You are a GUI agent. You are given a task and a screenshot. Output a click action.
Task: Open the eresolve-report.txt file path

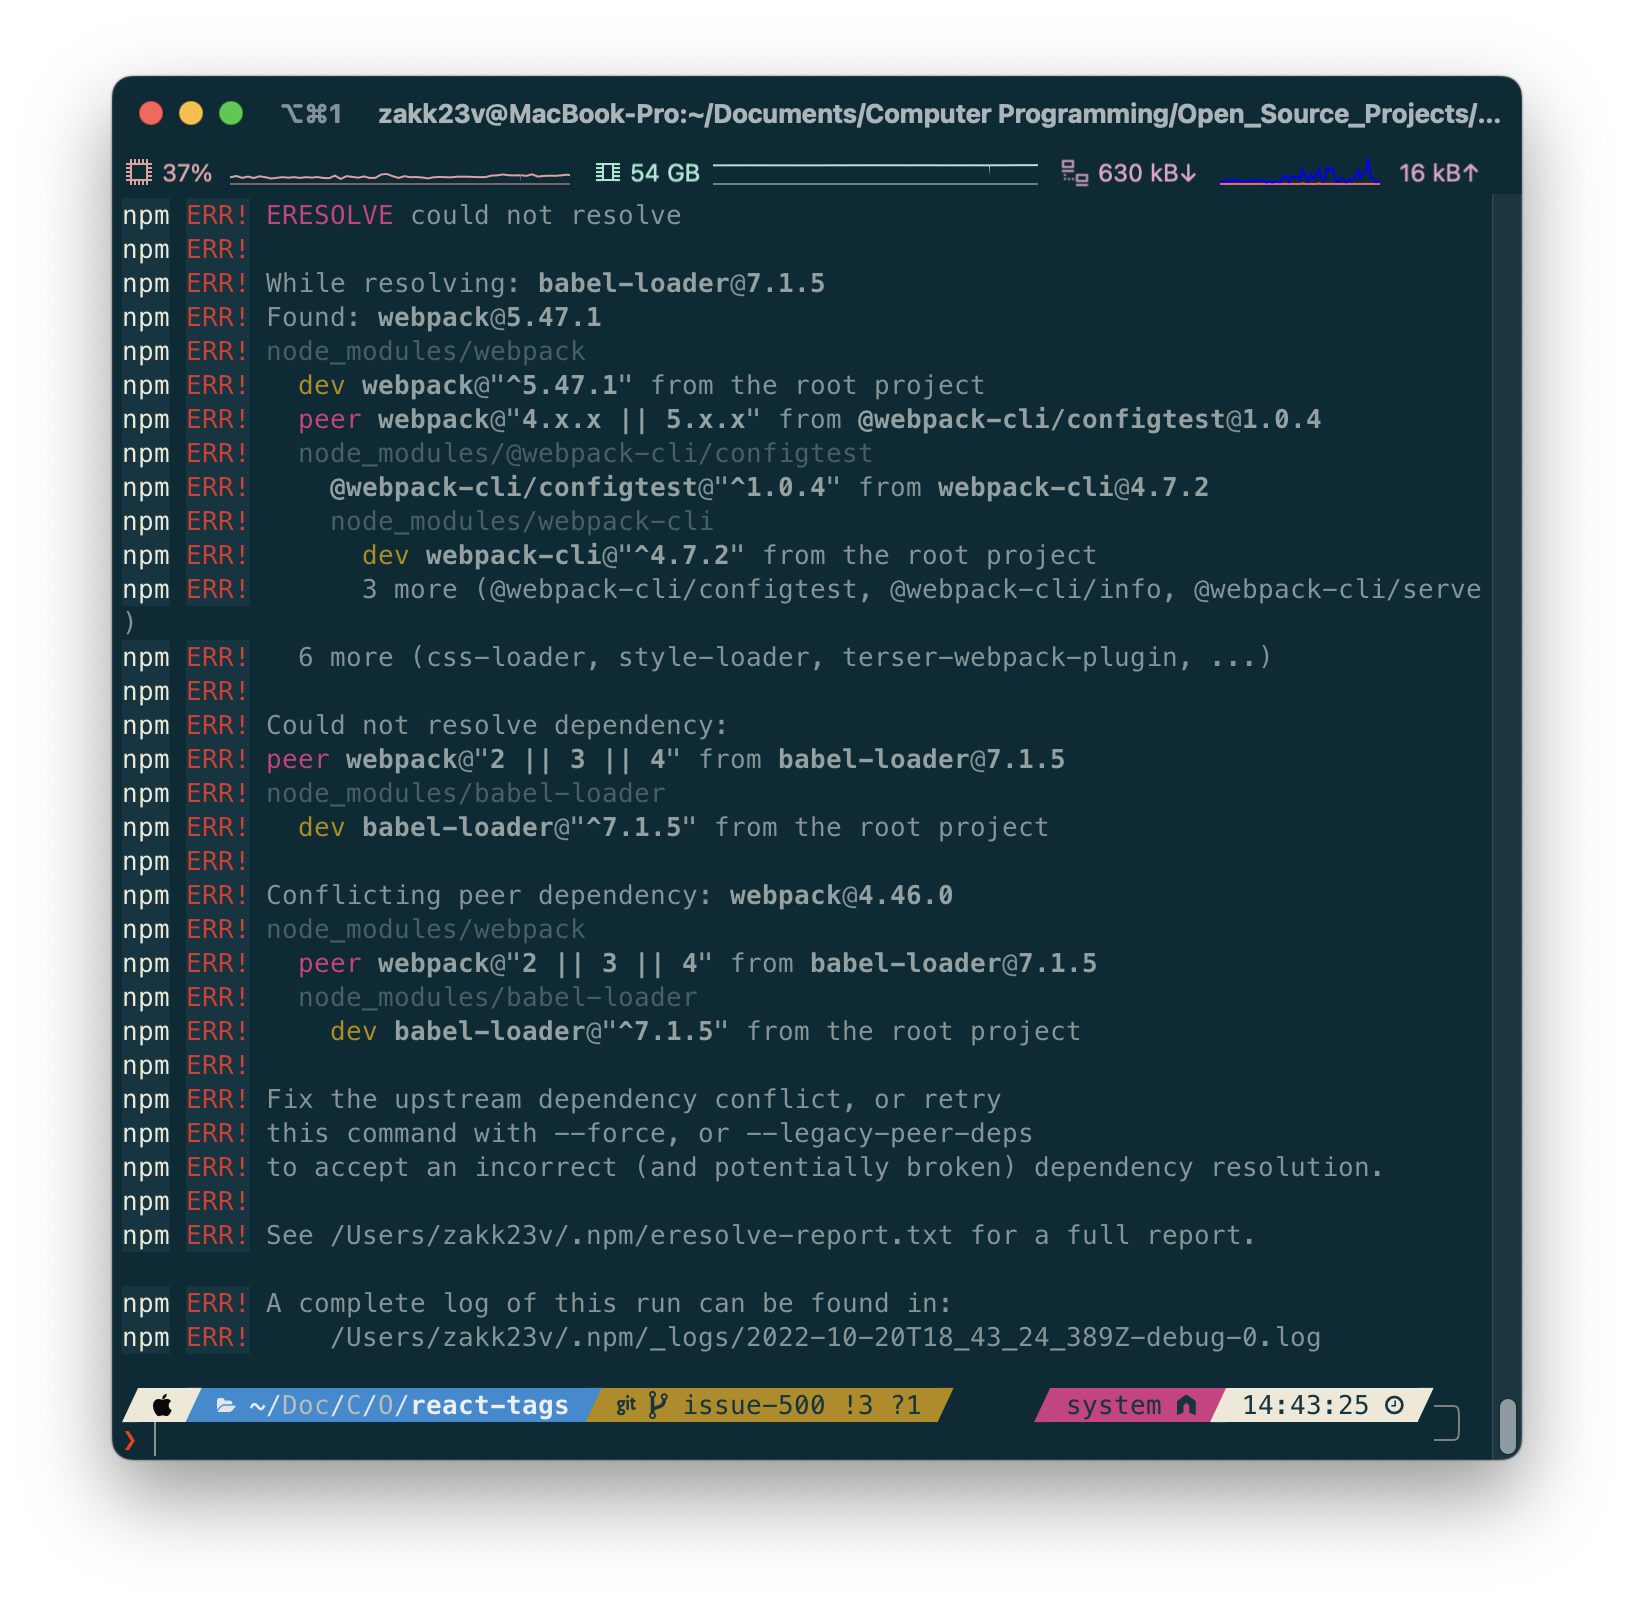coord(641,1235)
